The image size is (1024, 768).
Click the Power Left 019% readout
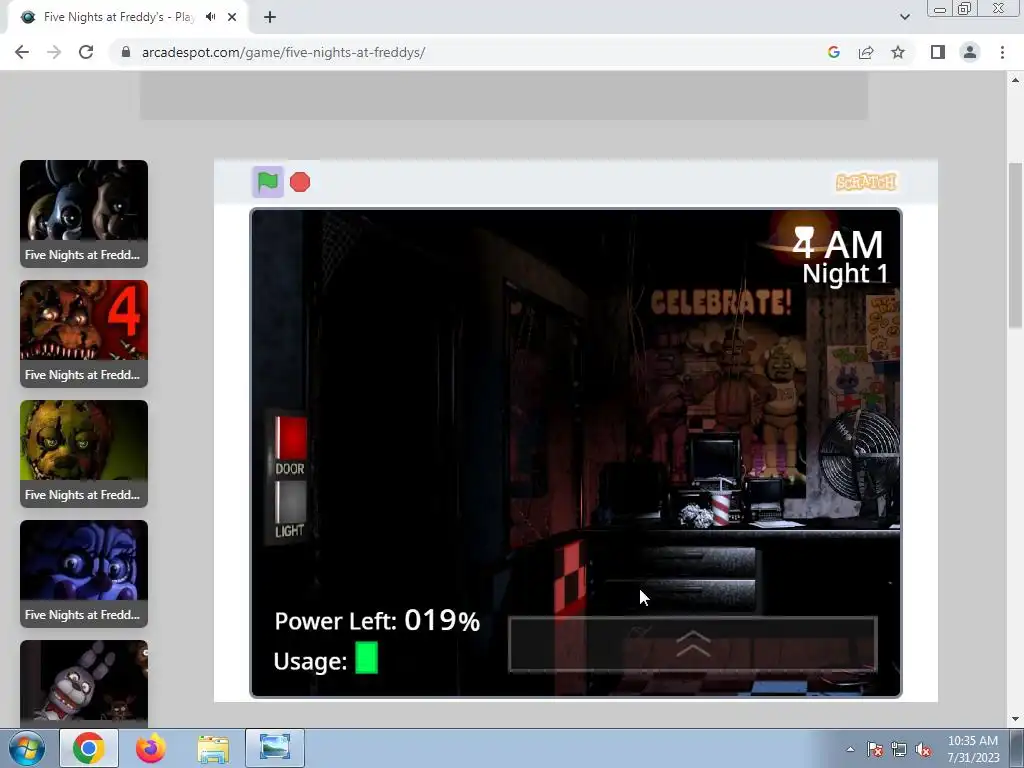377,620
